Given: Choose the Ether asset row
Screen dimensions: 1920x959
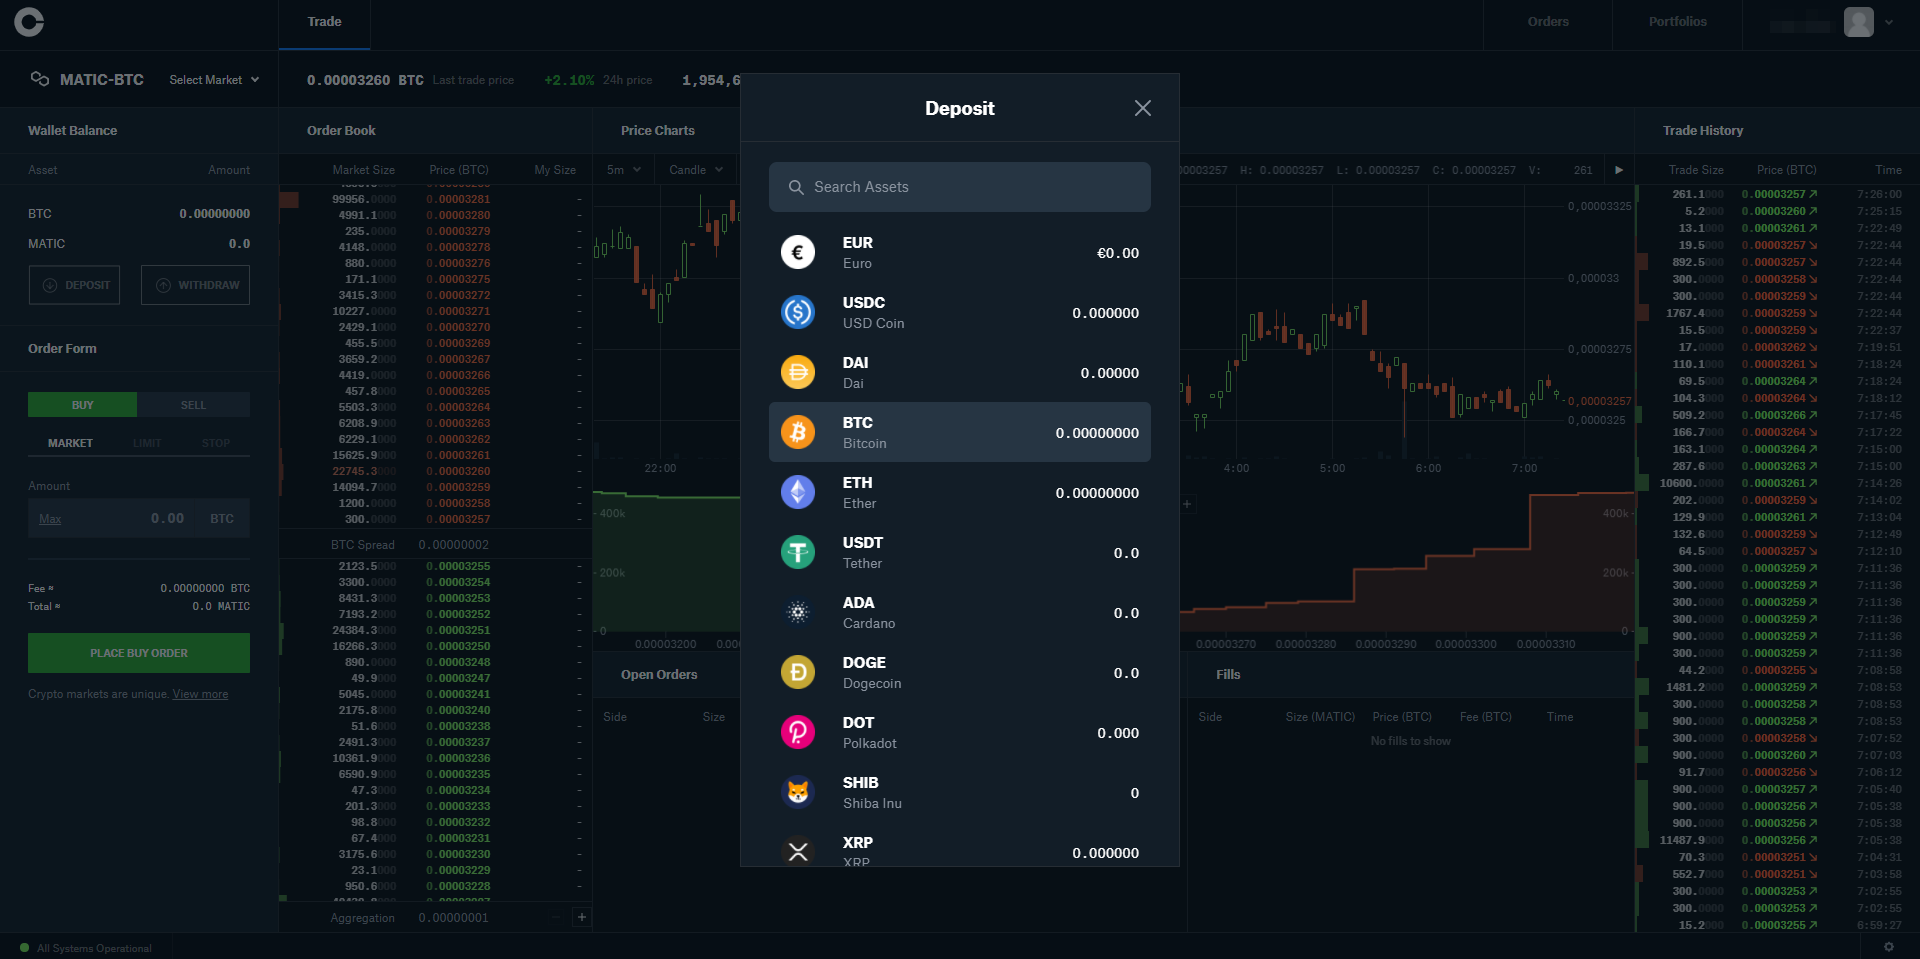Looking at the screenshot, I should [x=960, y=492].
